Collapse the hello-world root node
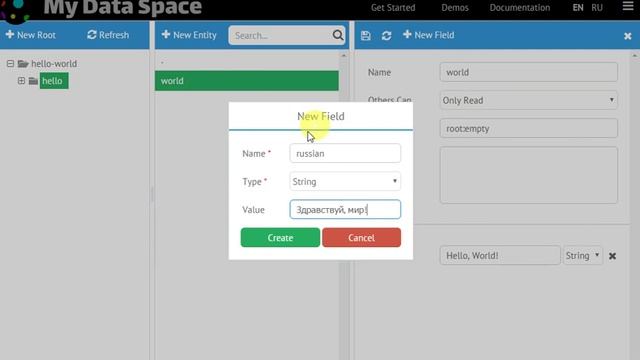The width and height of the screenshot is (640, 360). [10, 64]
